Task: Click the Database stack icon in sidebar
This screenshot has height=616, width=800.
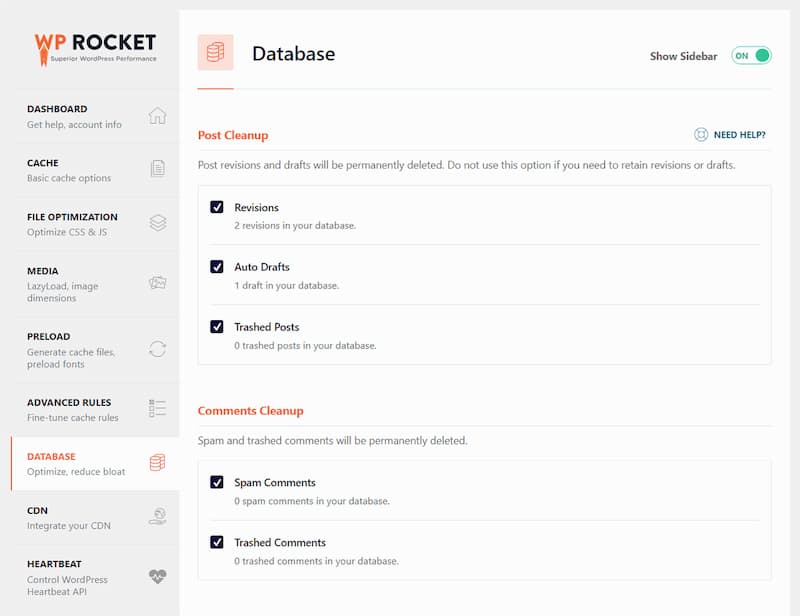Action: tap(157, 462)
